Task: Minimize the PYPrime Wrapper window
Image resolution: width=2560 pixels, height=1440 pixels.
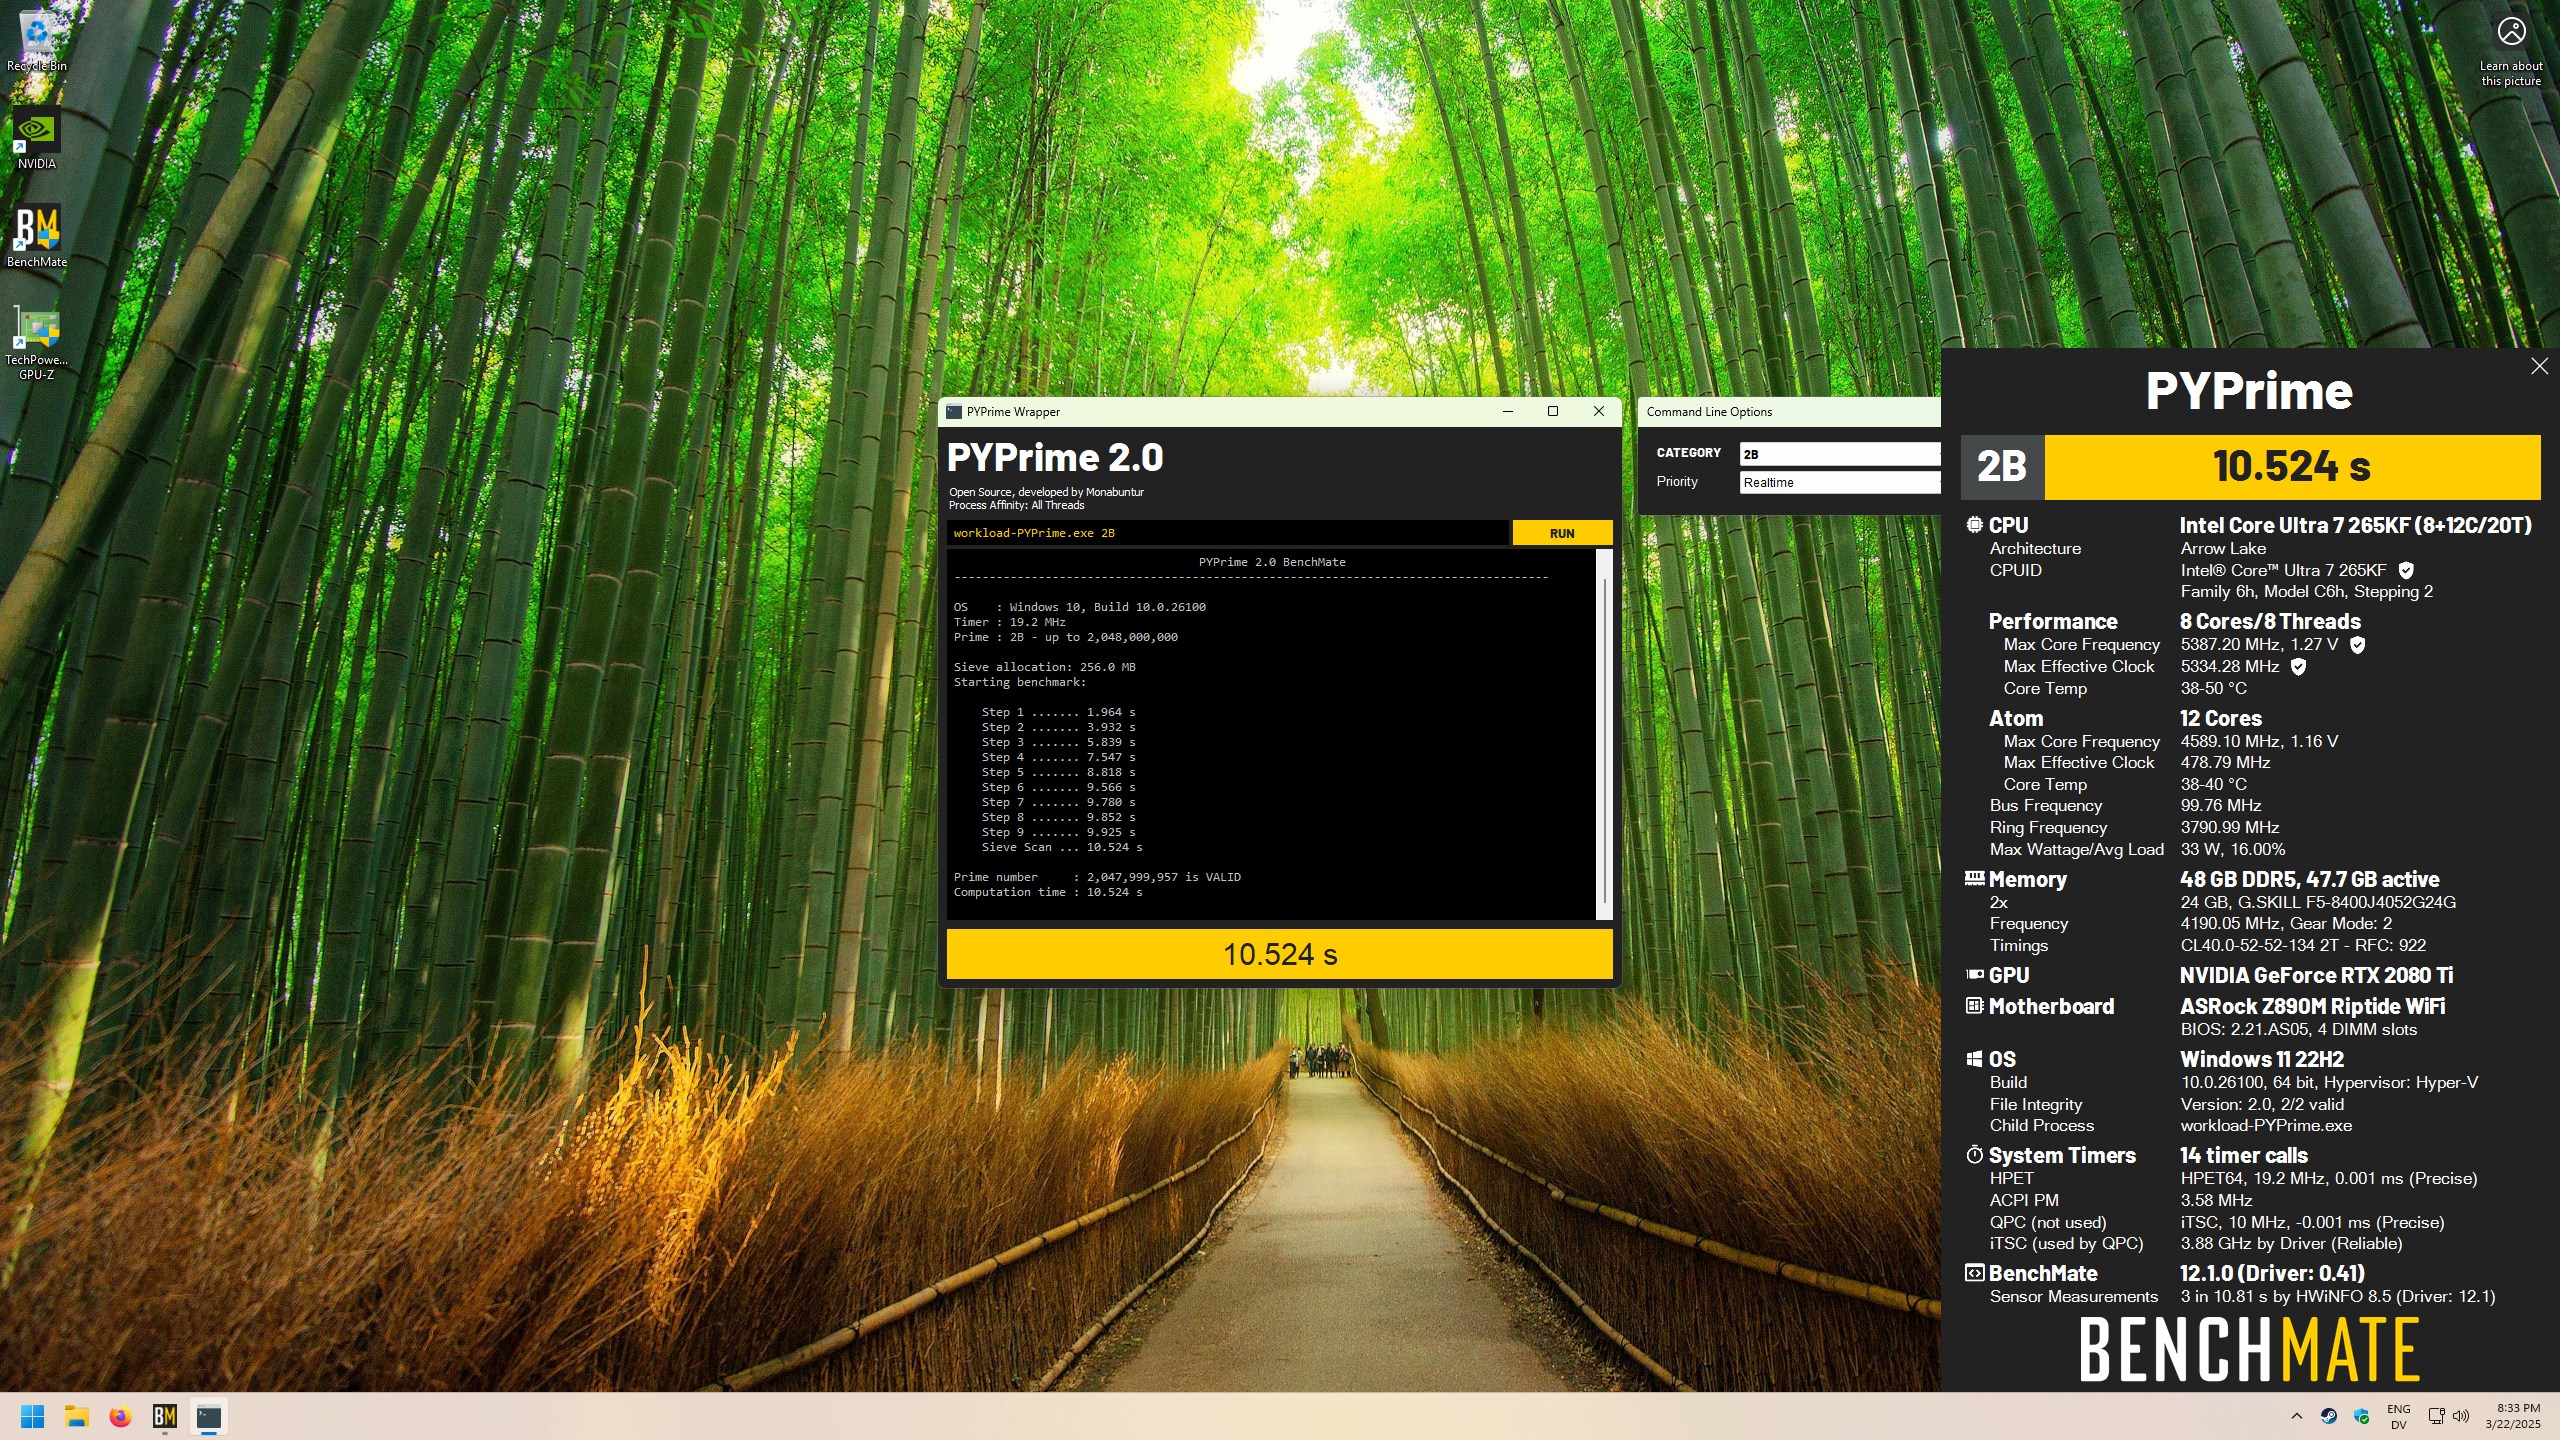Action: click(x=1508, y=411)
